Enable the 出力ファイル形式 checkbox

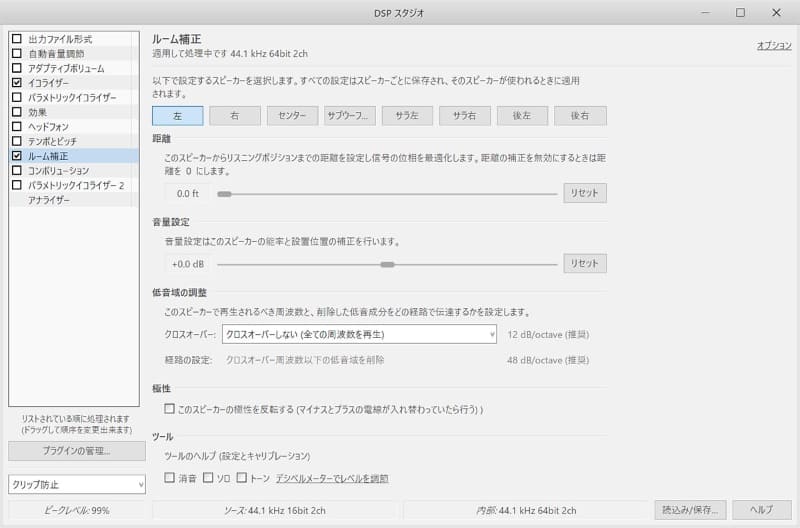pos(17,39)
